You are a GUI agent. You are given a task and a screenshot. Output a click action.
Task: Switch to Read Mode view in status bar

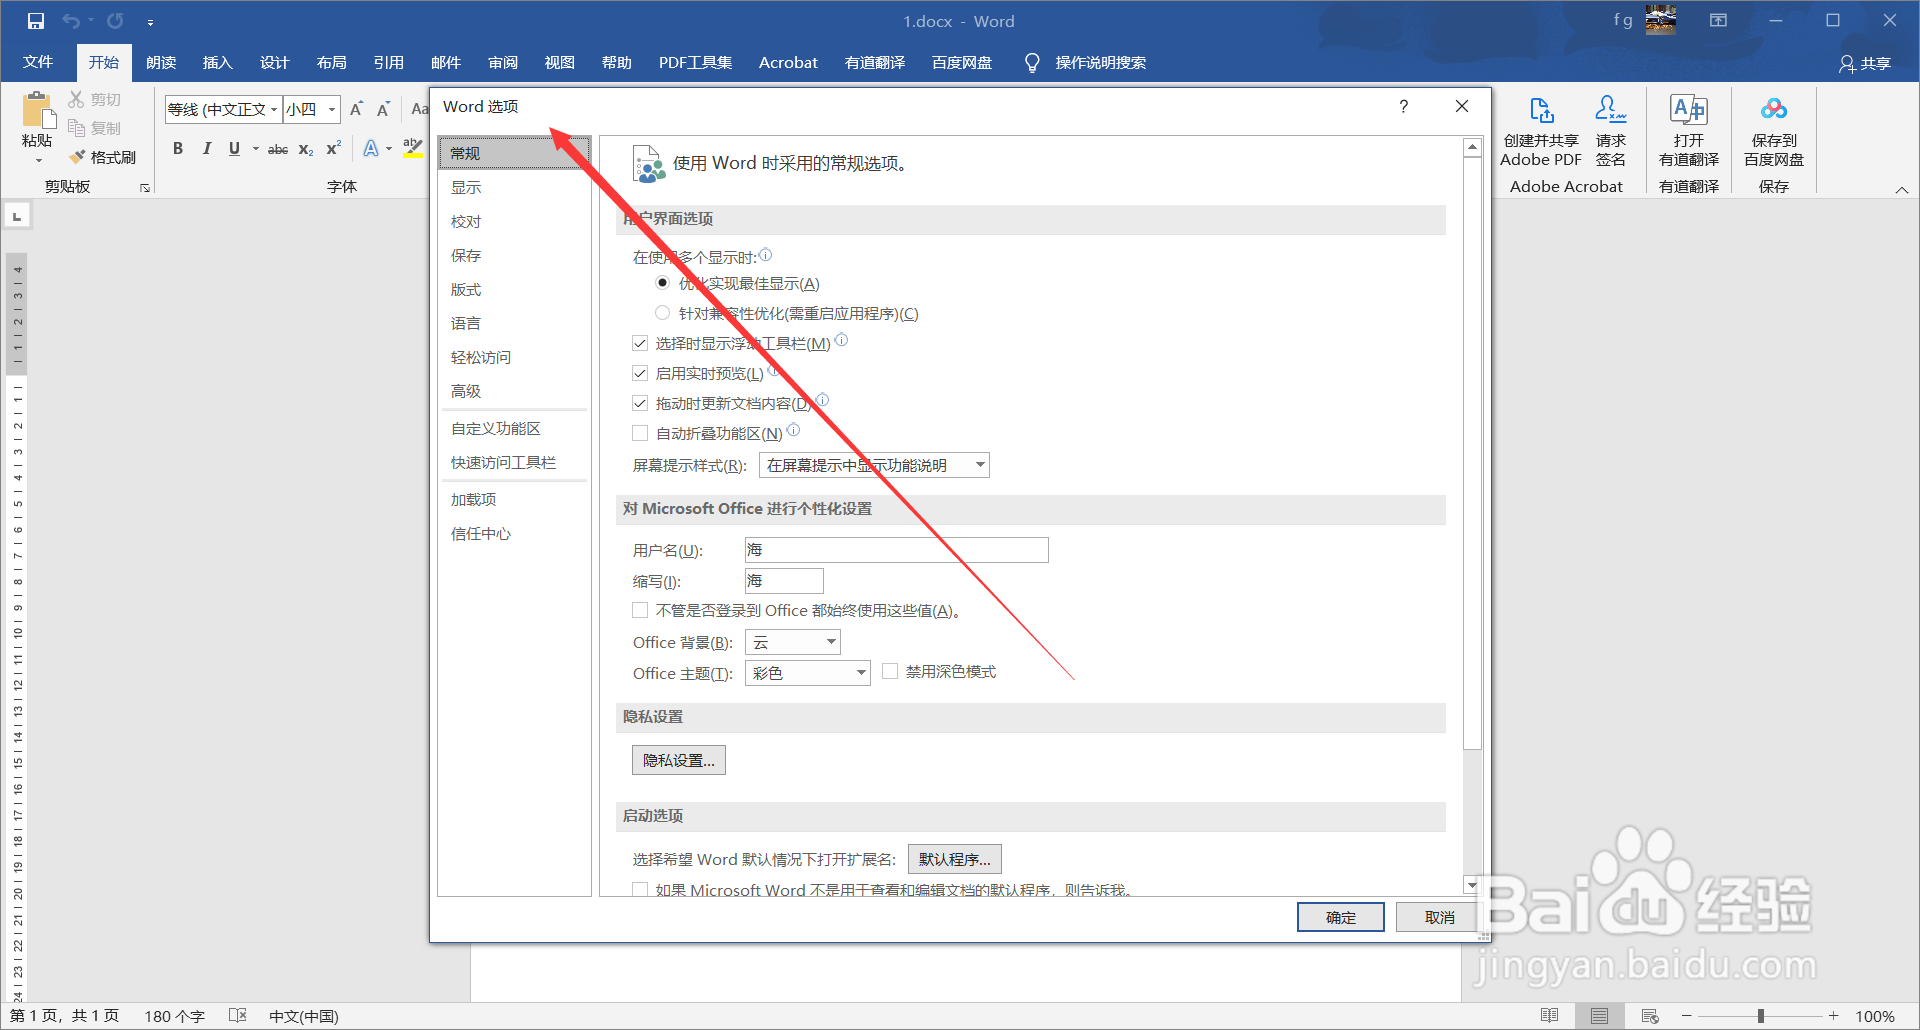[x=1549, y=1016]
